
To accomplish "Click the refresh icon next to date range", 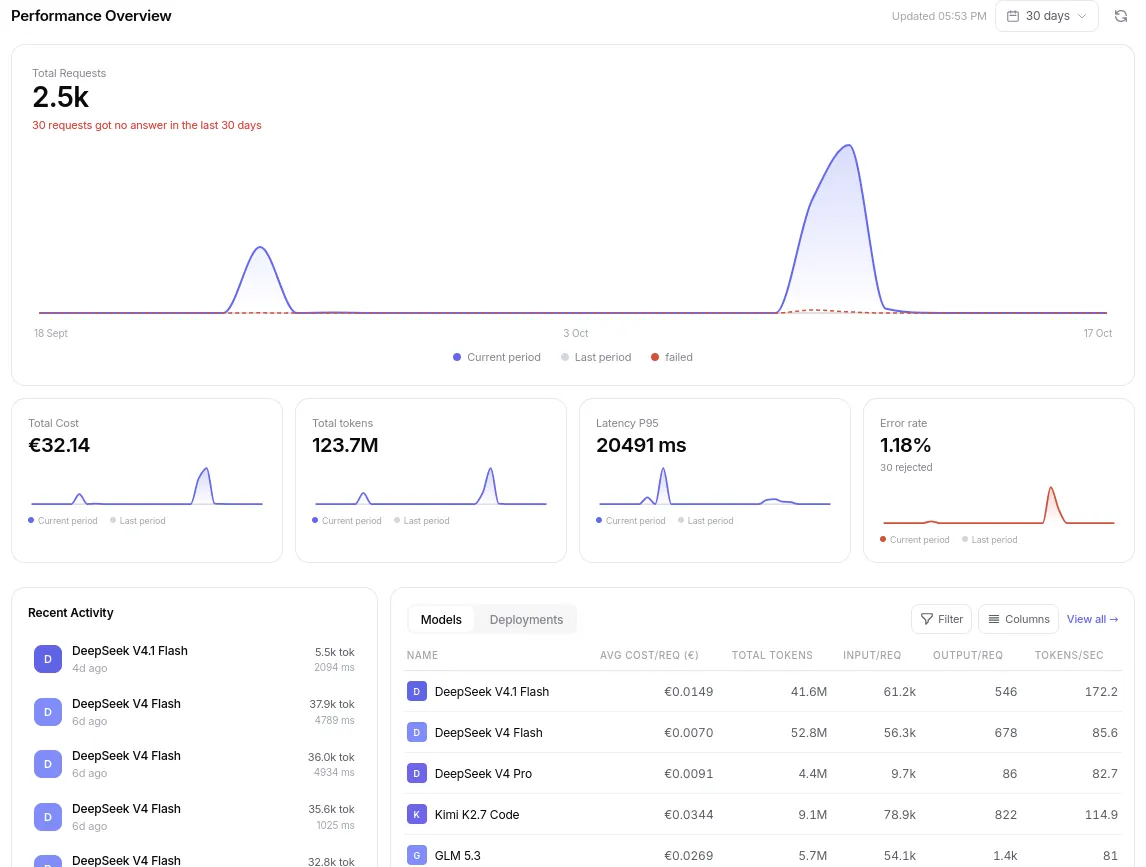I will (1120, 16).
